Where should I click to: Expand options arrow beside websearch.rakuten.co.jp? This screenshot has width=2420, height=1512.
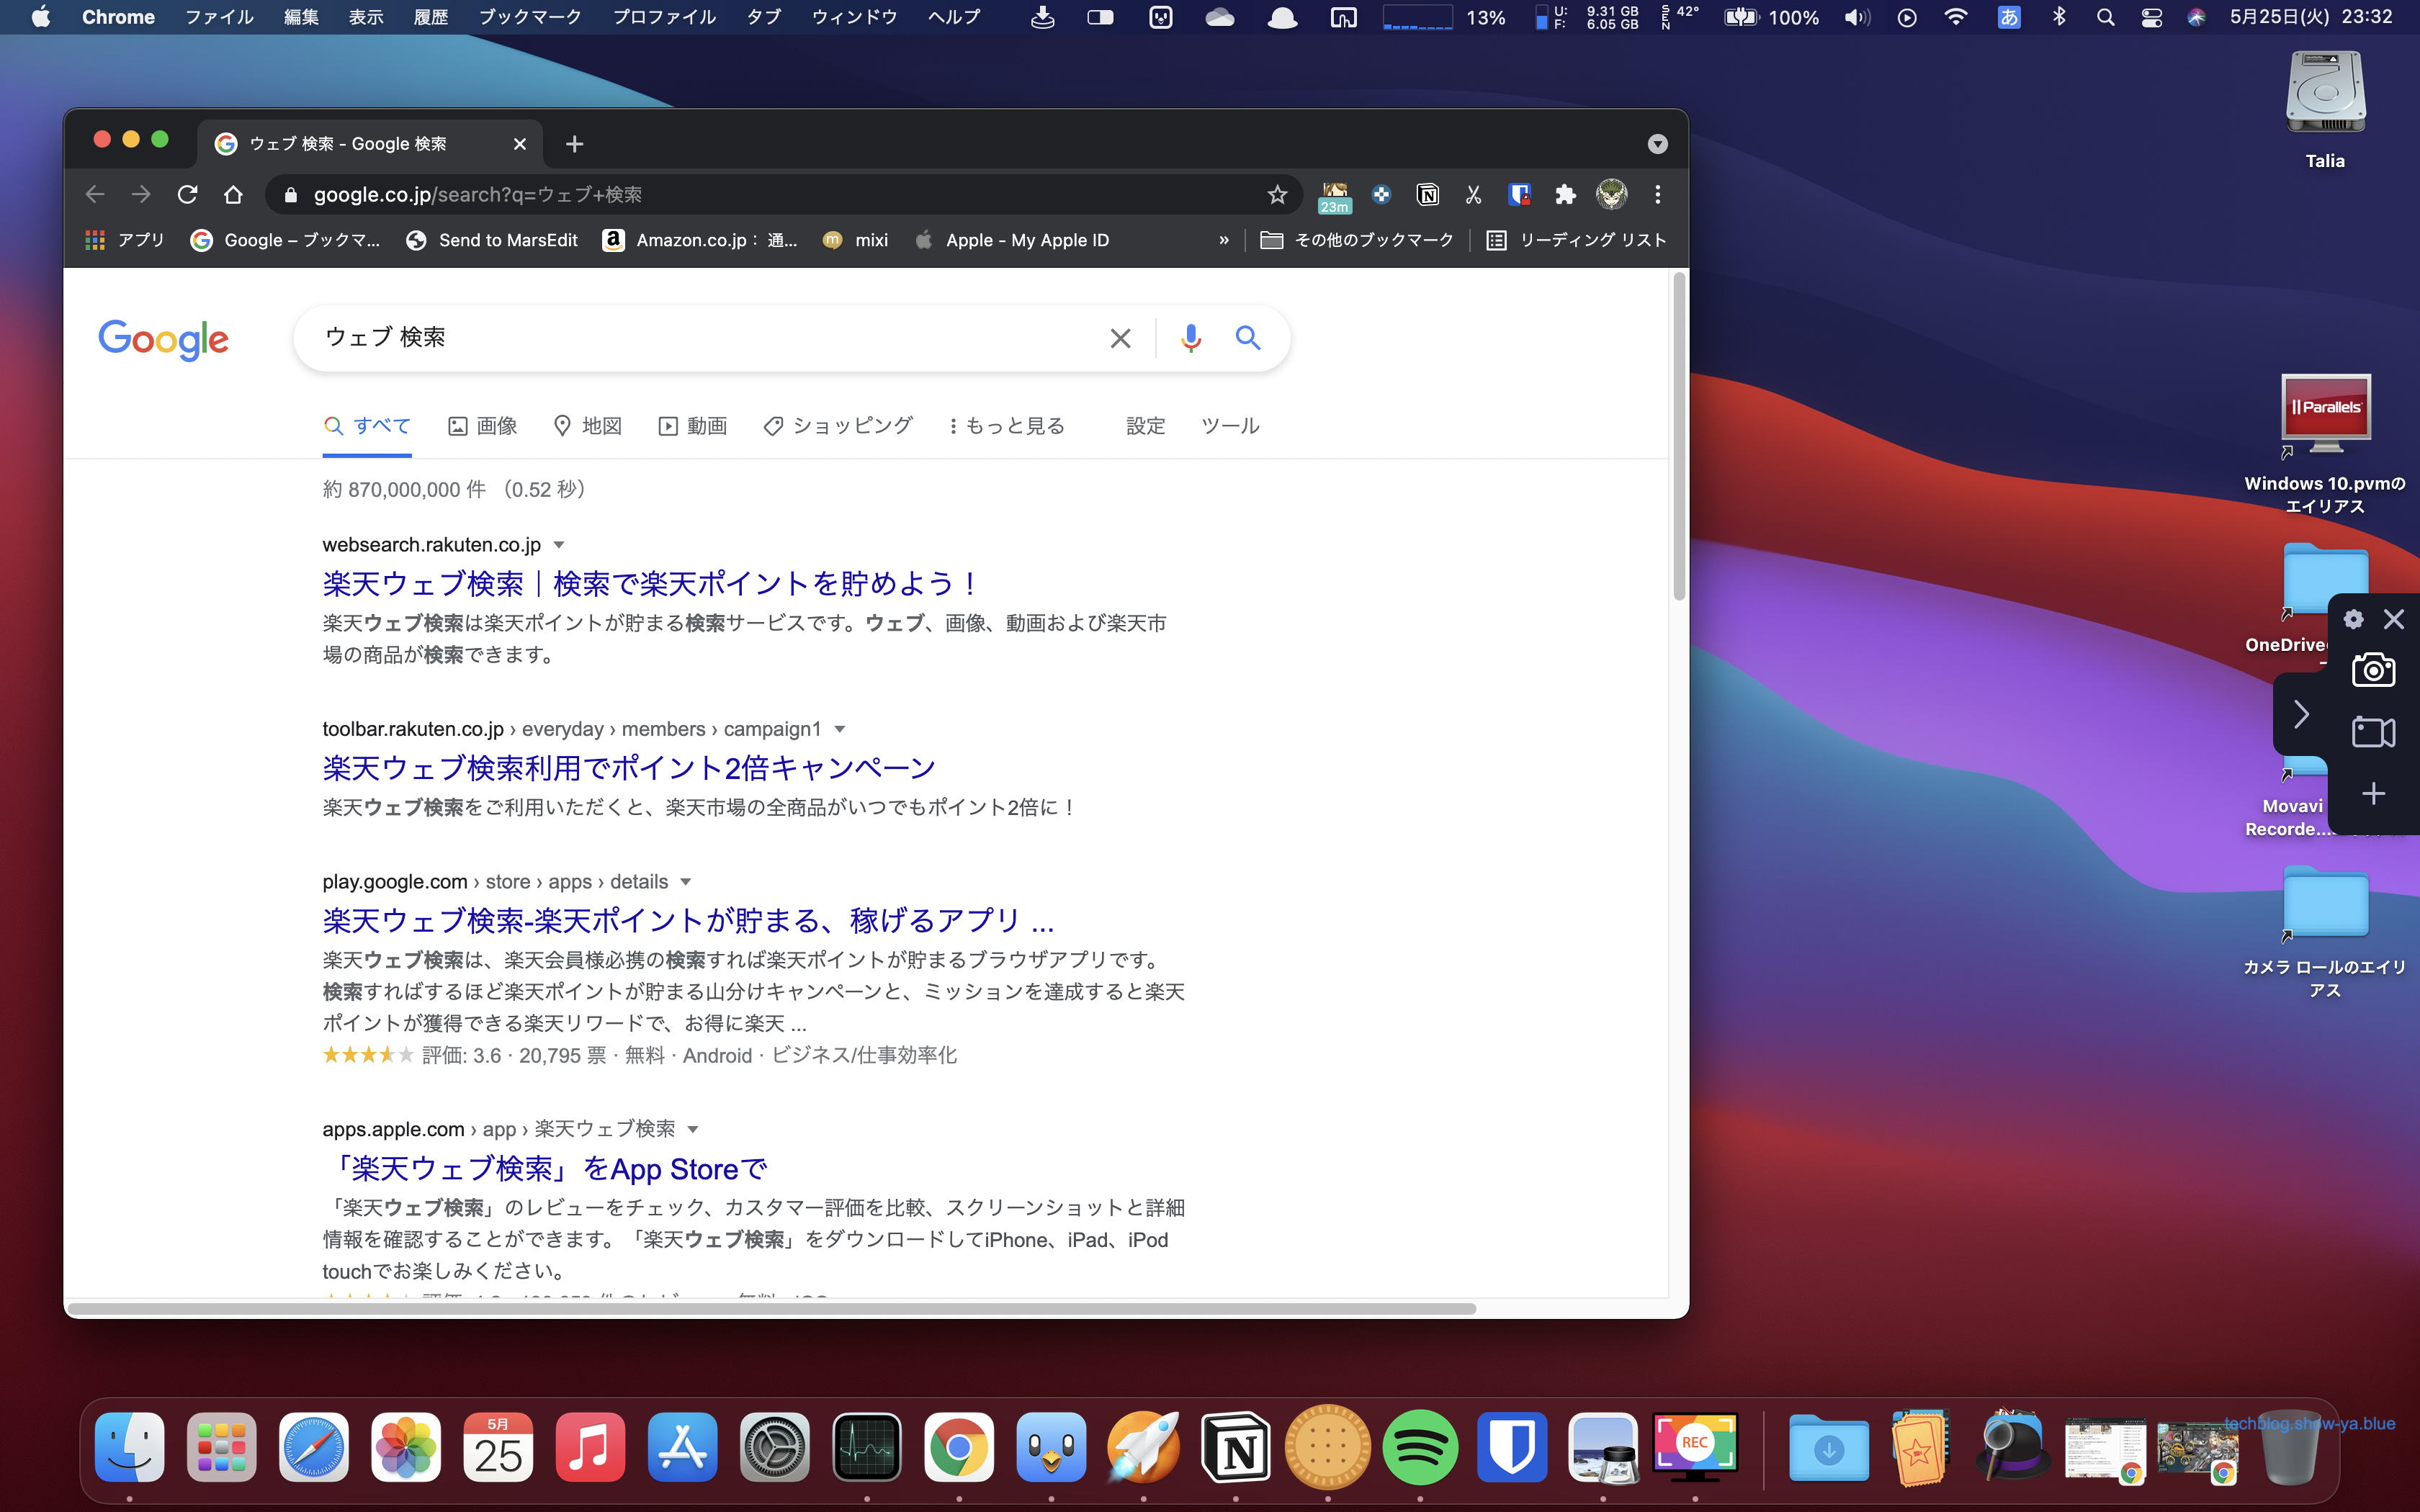[559, 545]
